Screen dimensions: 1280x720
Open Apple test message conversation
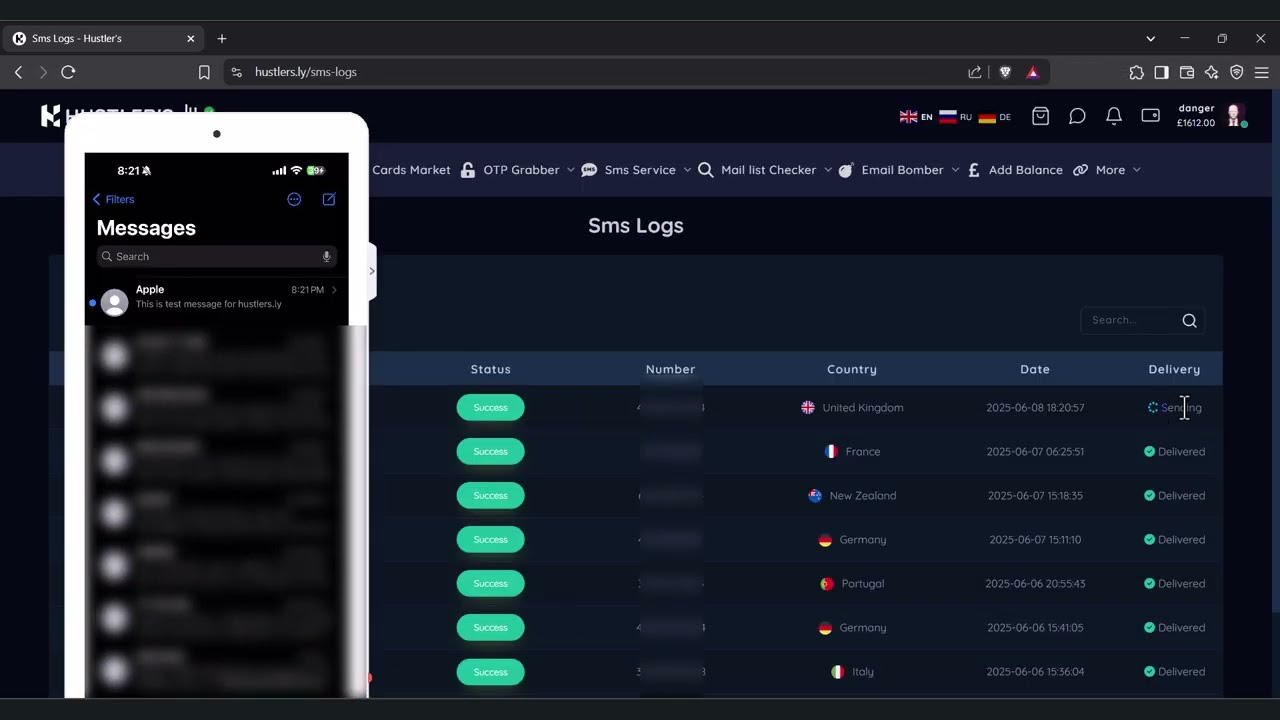point(216,297)
